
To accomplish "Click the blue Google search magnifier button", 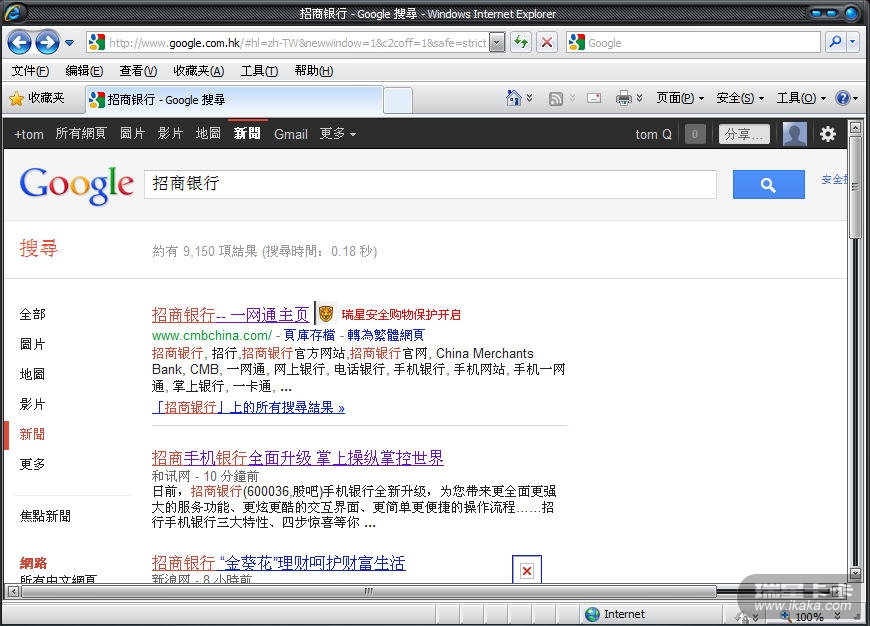I will (768, 185).
